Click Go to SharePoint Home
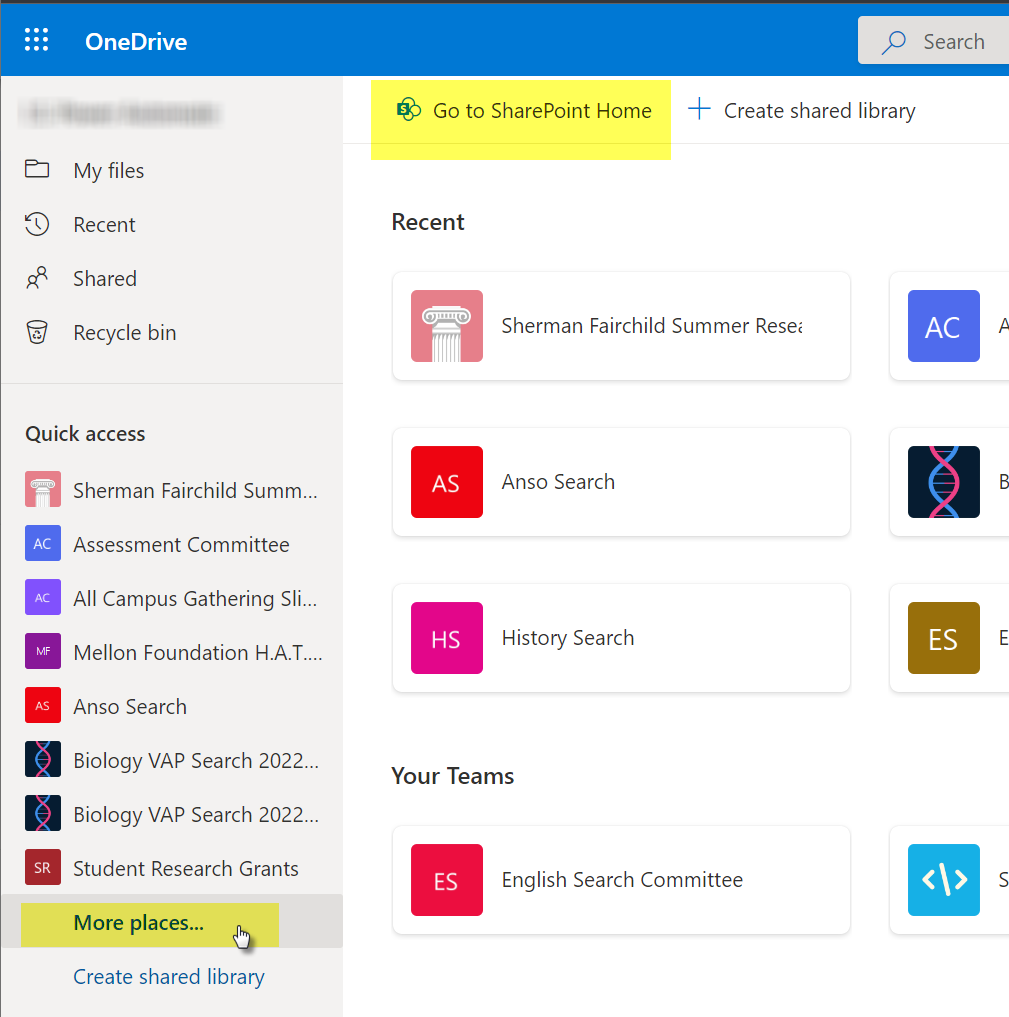The width and height of the screenshot is (1009, 1017). click(524, 110)
